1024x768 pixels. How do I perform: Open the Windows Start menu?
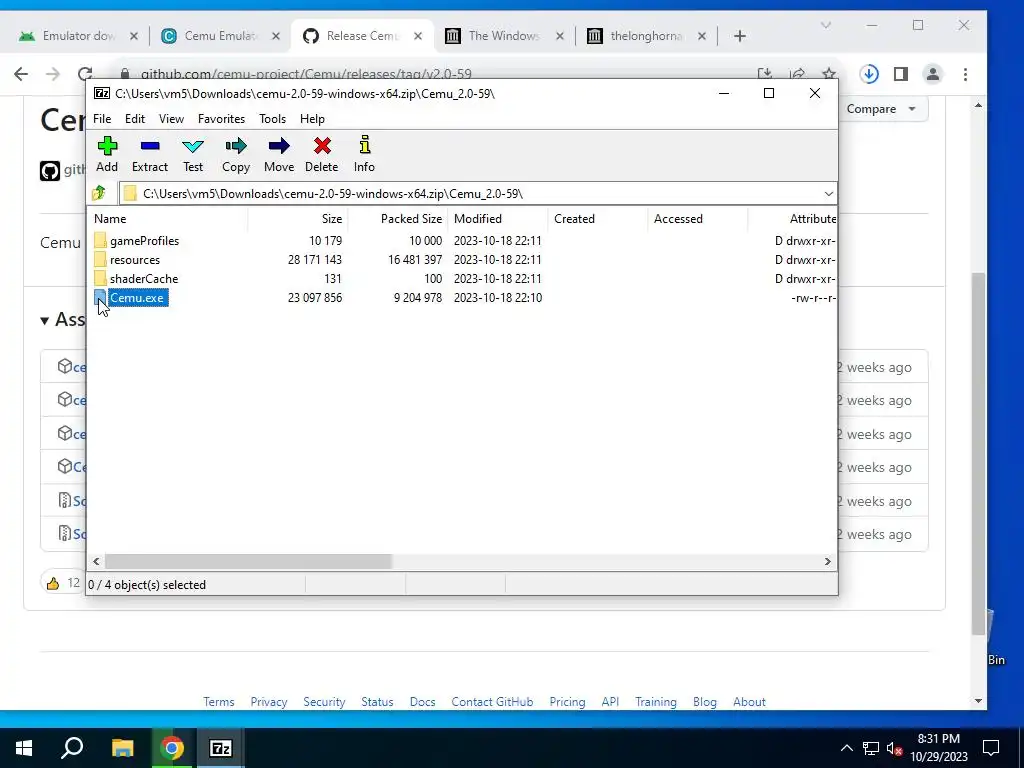(24, 748)
